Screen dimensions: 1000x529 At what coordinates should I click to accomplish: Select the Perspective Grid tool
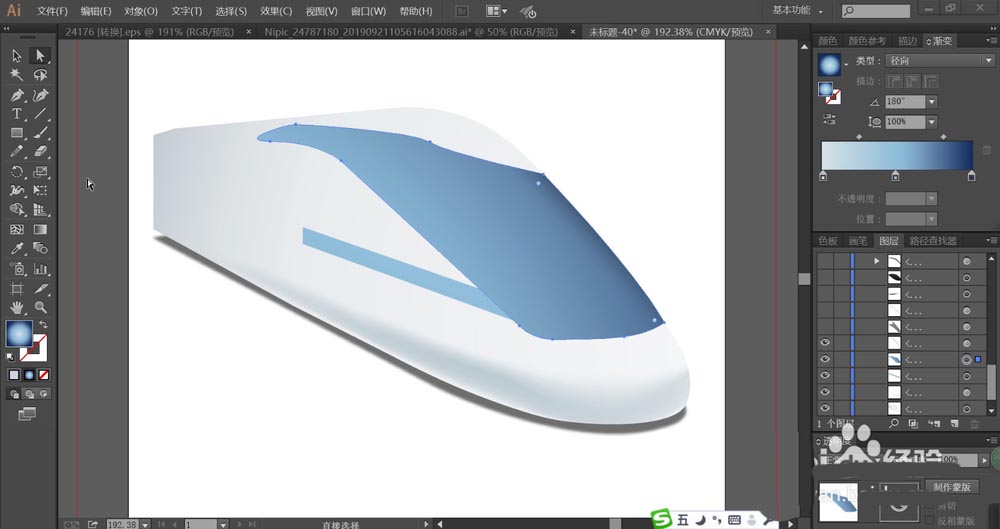[x=40, y=210]
